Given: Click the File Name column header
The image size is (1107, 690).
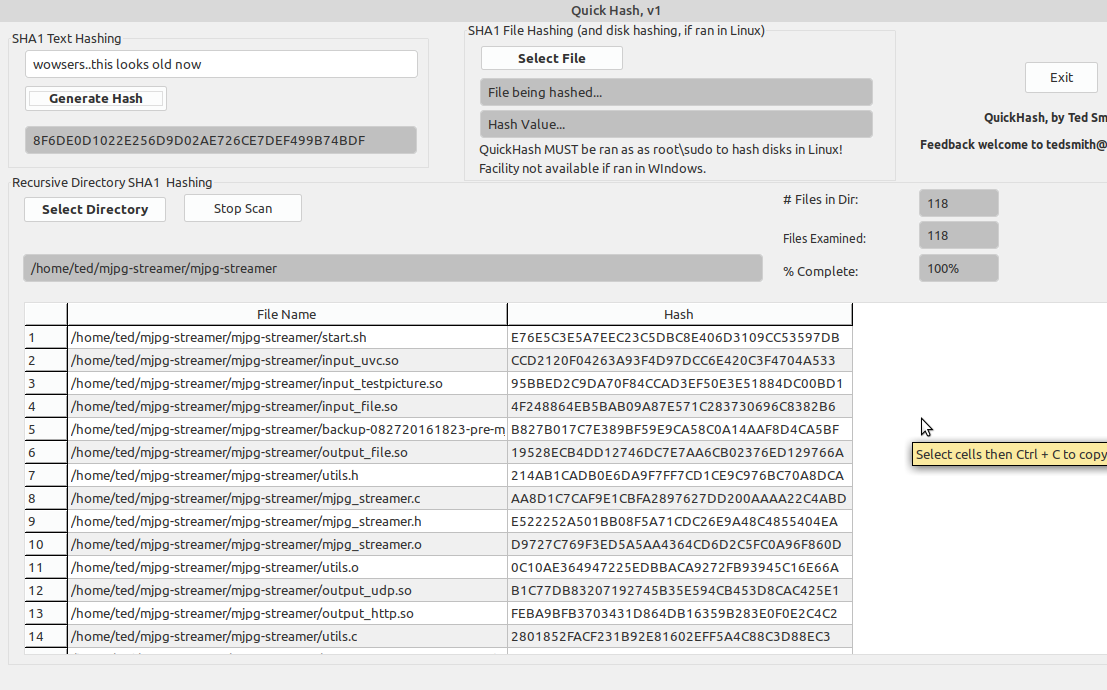Looking at the screenshot, I should (287, 314).
